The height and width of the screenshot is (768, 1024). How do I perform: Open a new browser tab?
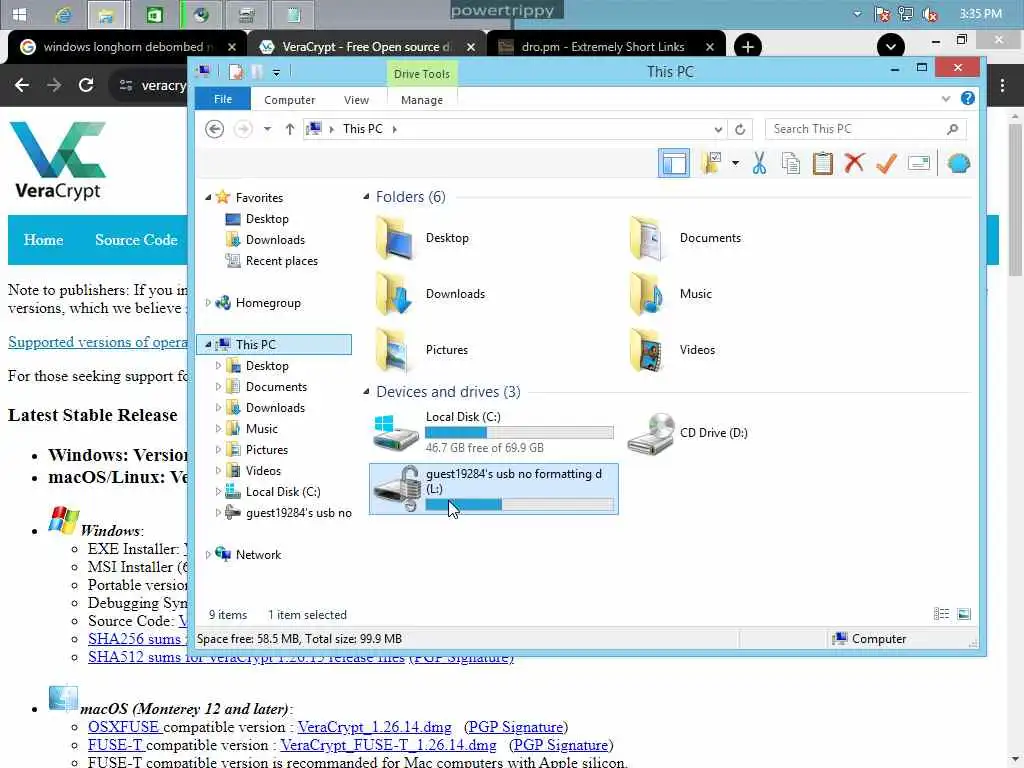coord(748,46)
